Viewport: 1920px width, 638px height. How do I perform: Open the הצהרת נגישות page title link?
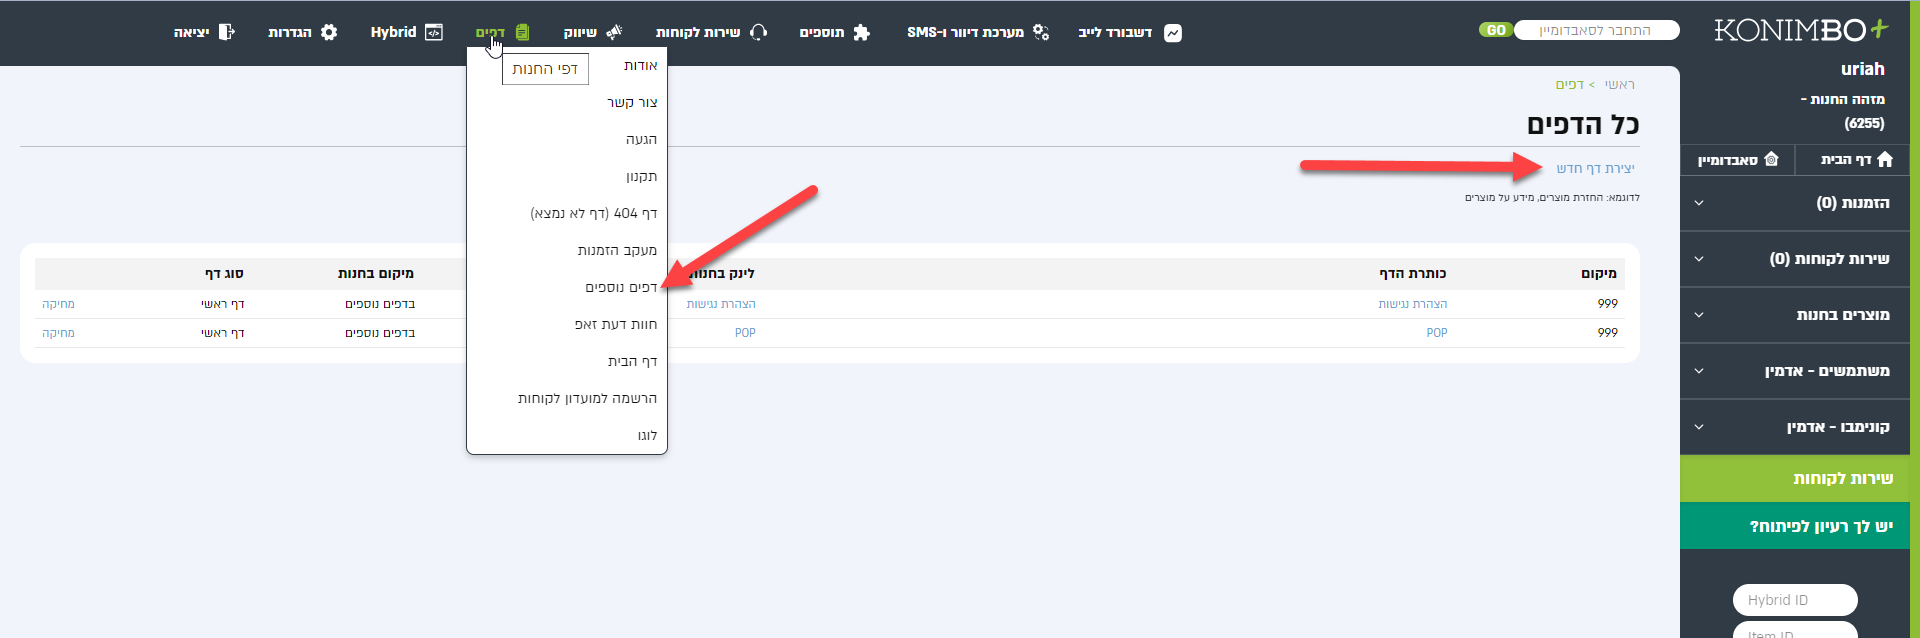pos(1413,304)
